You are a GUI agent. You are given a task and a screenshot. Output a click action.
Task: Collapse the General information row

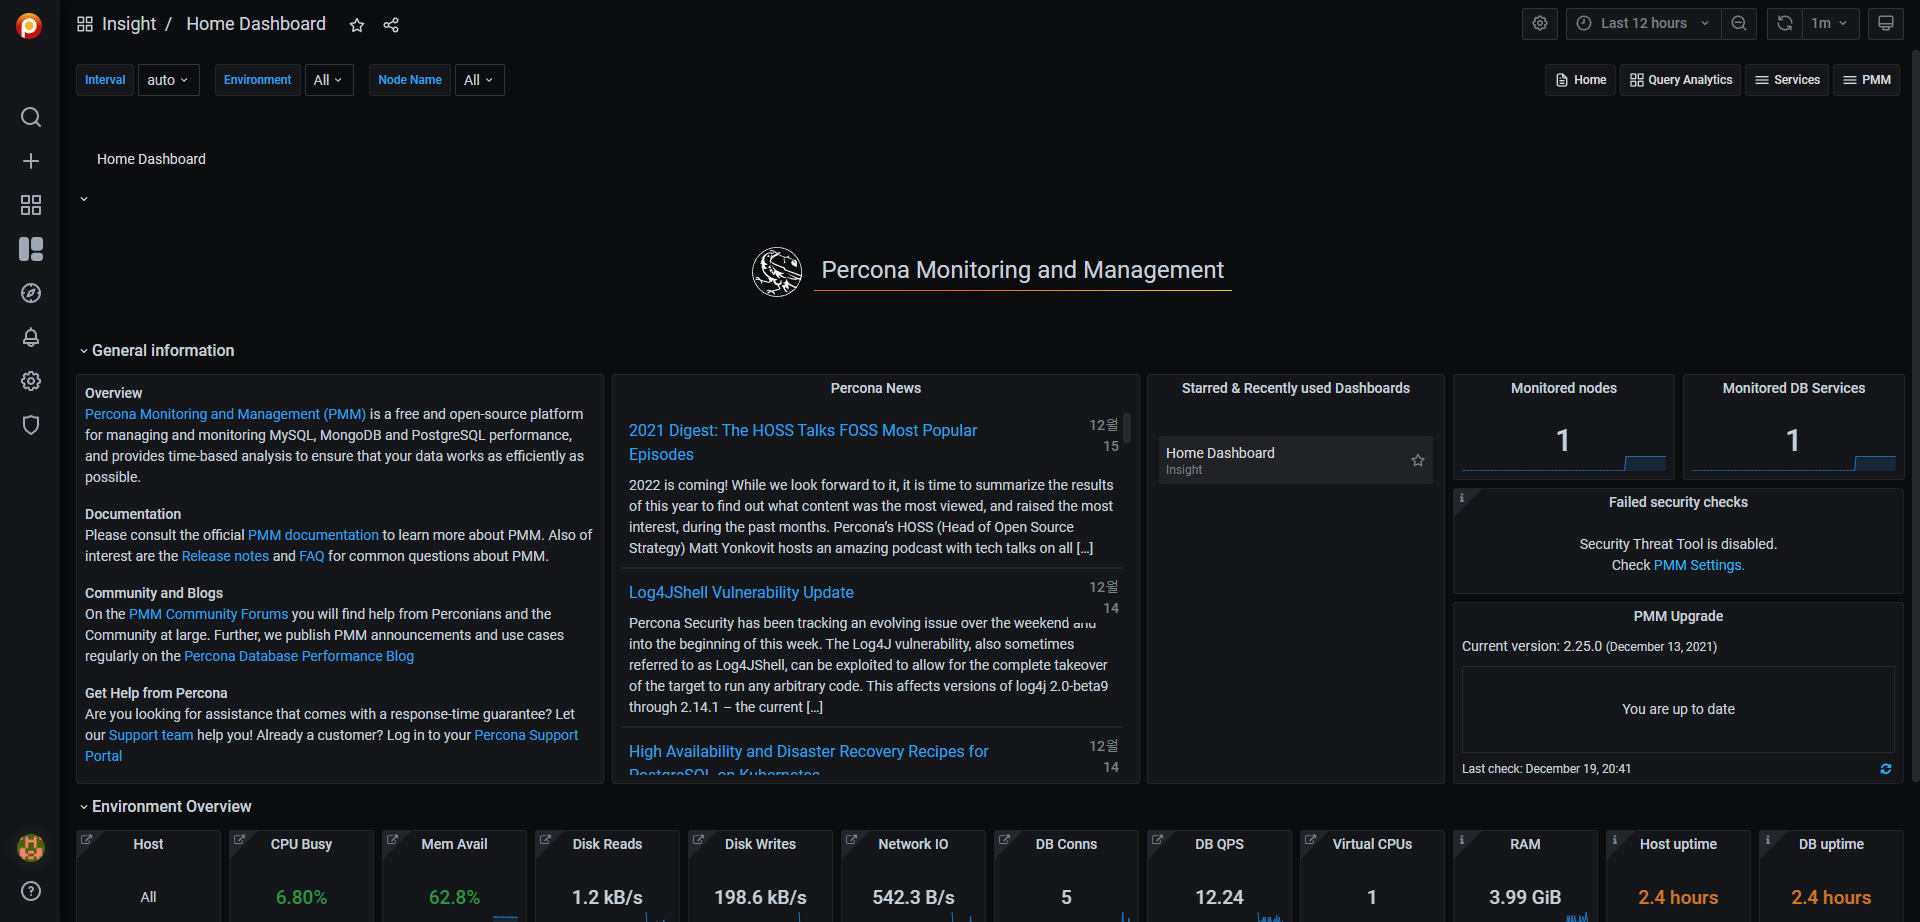pos(157,350)
